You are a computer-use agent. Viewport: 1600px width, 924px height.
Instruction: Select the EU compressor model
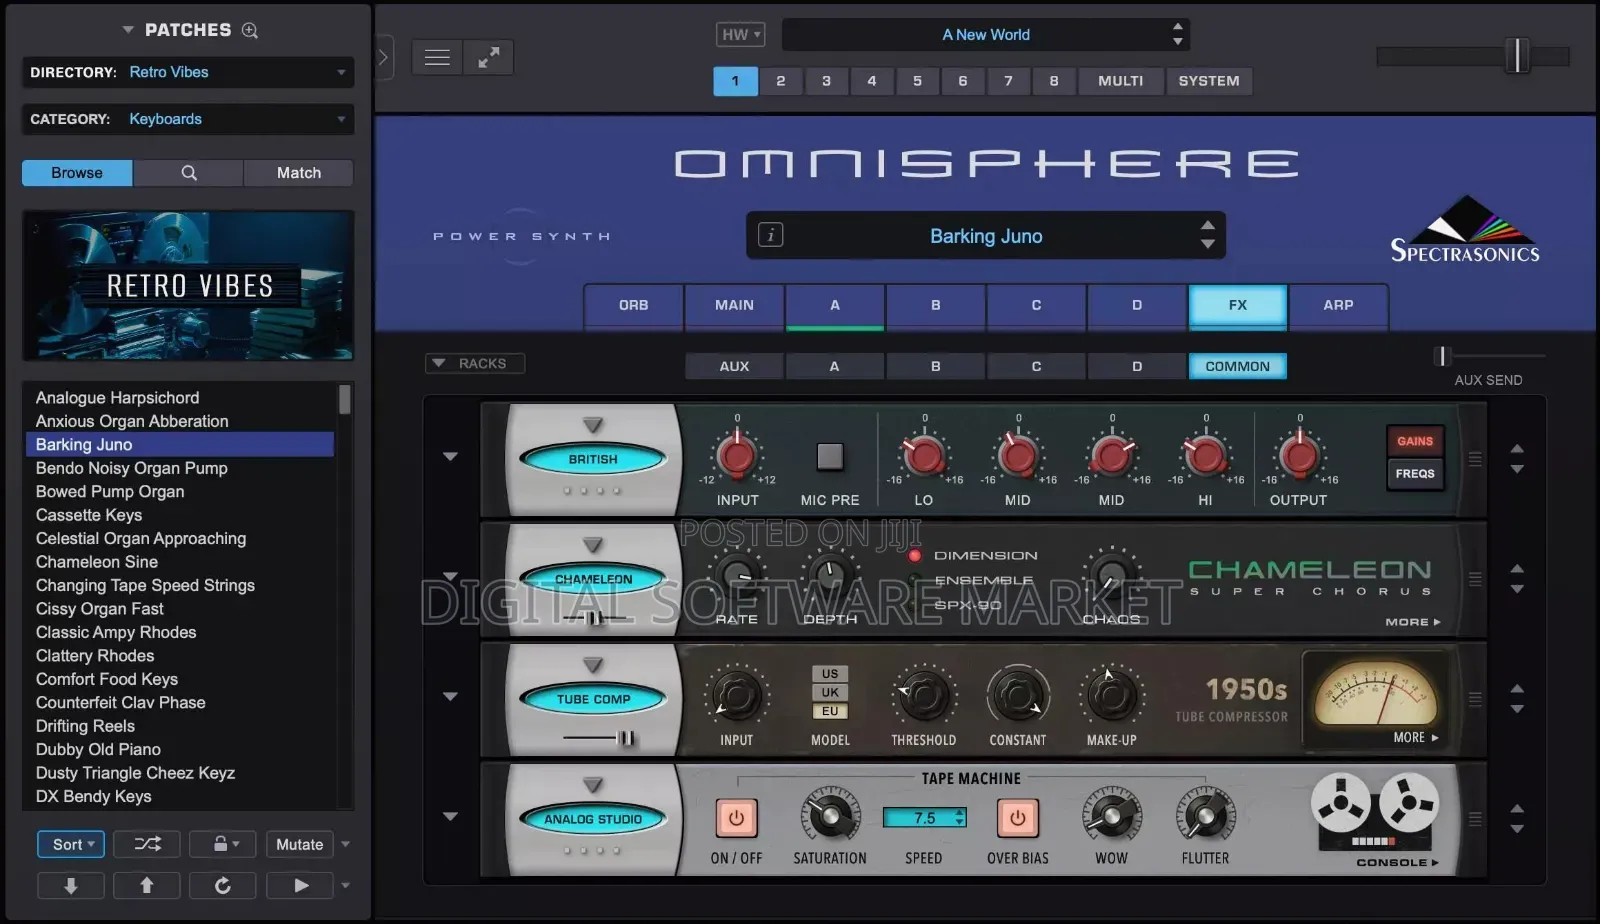click(x=830, y=711)
